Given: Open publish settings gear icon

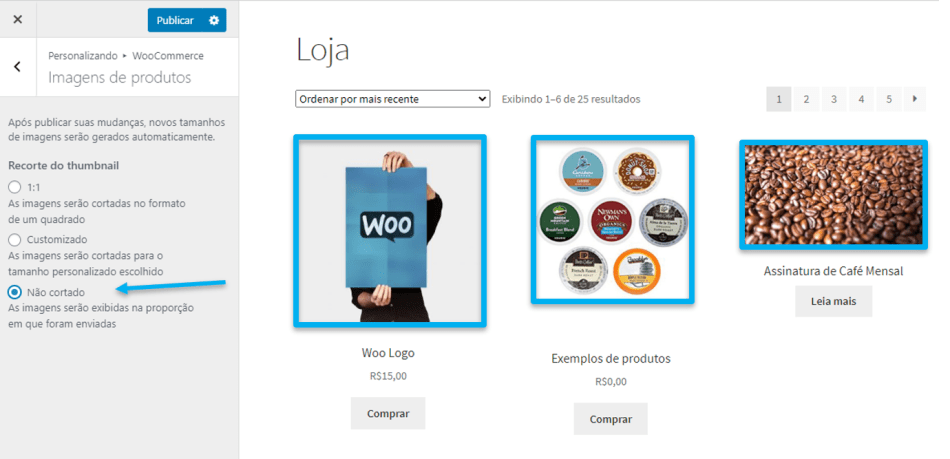Looking at the screenshot, I should (214, 20).
